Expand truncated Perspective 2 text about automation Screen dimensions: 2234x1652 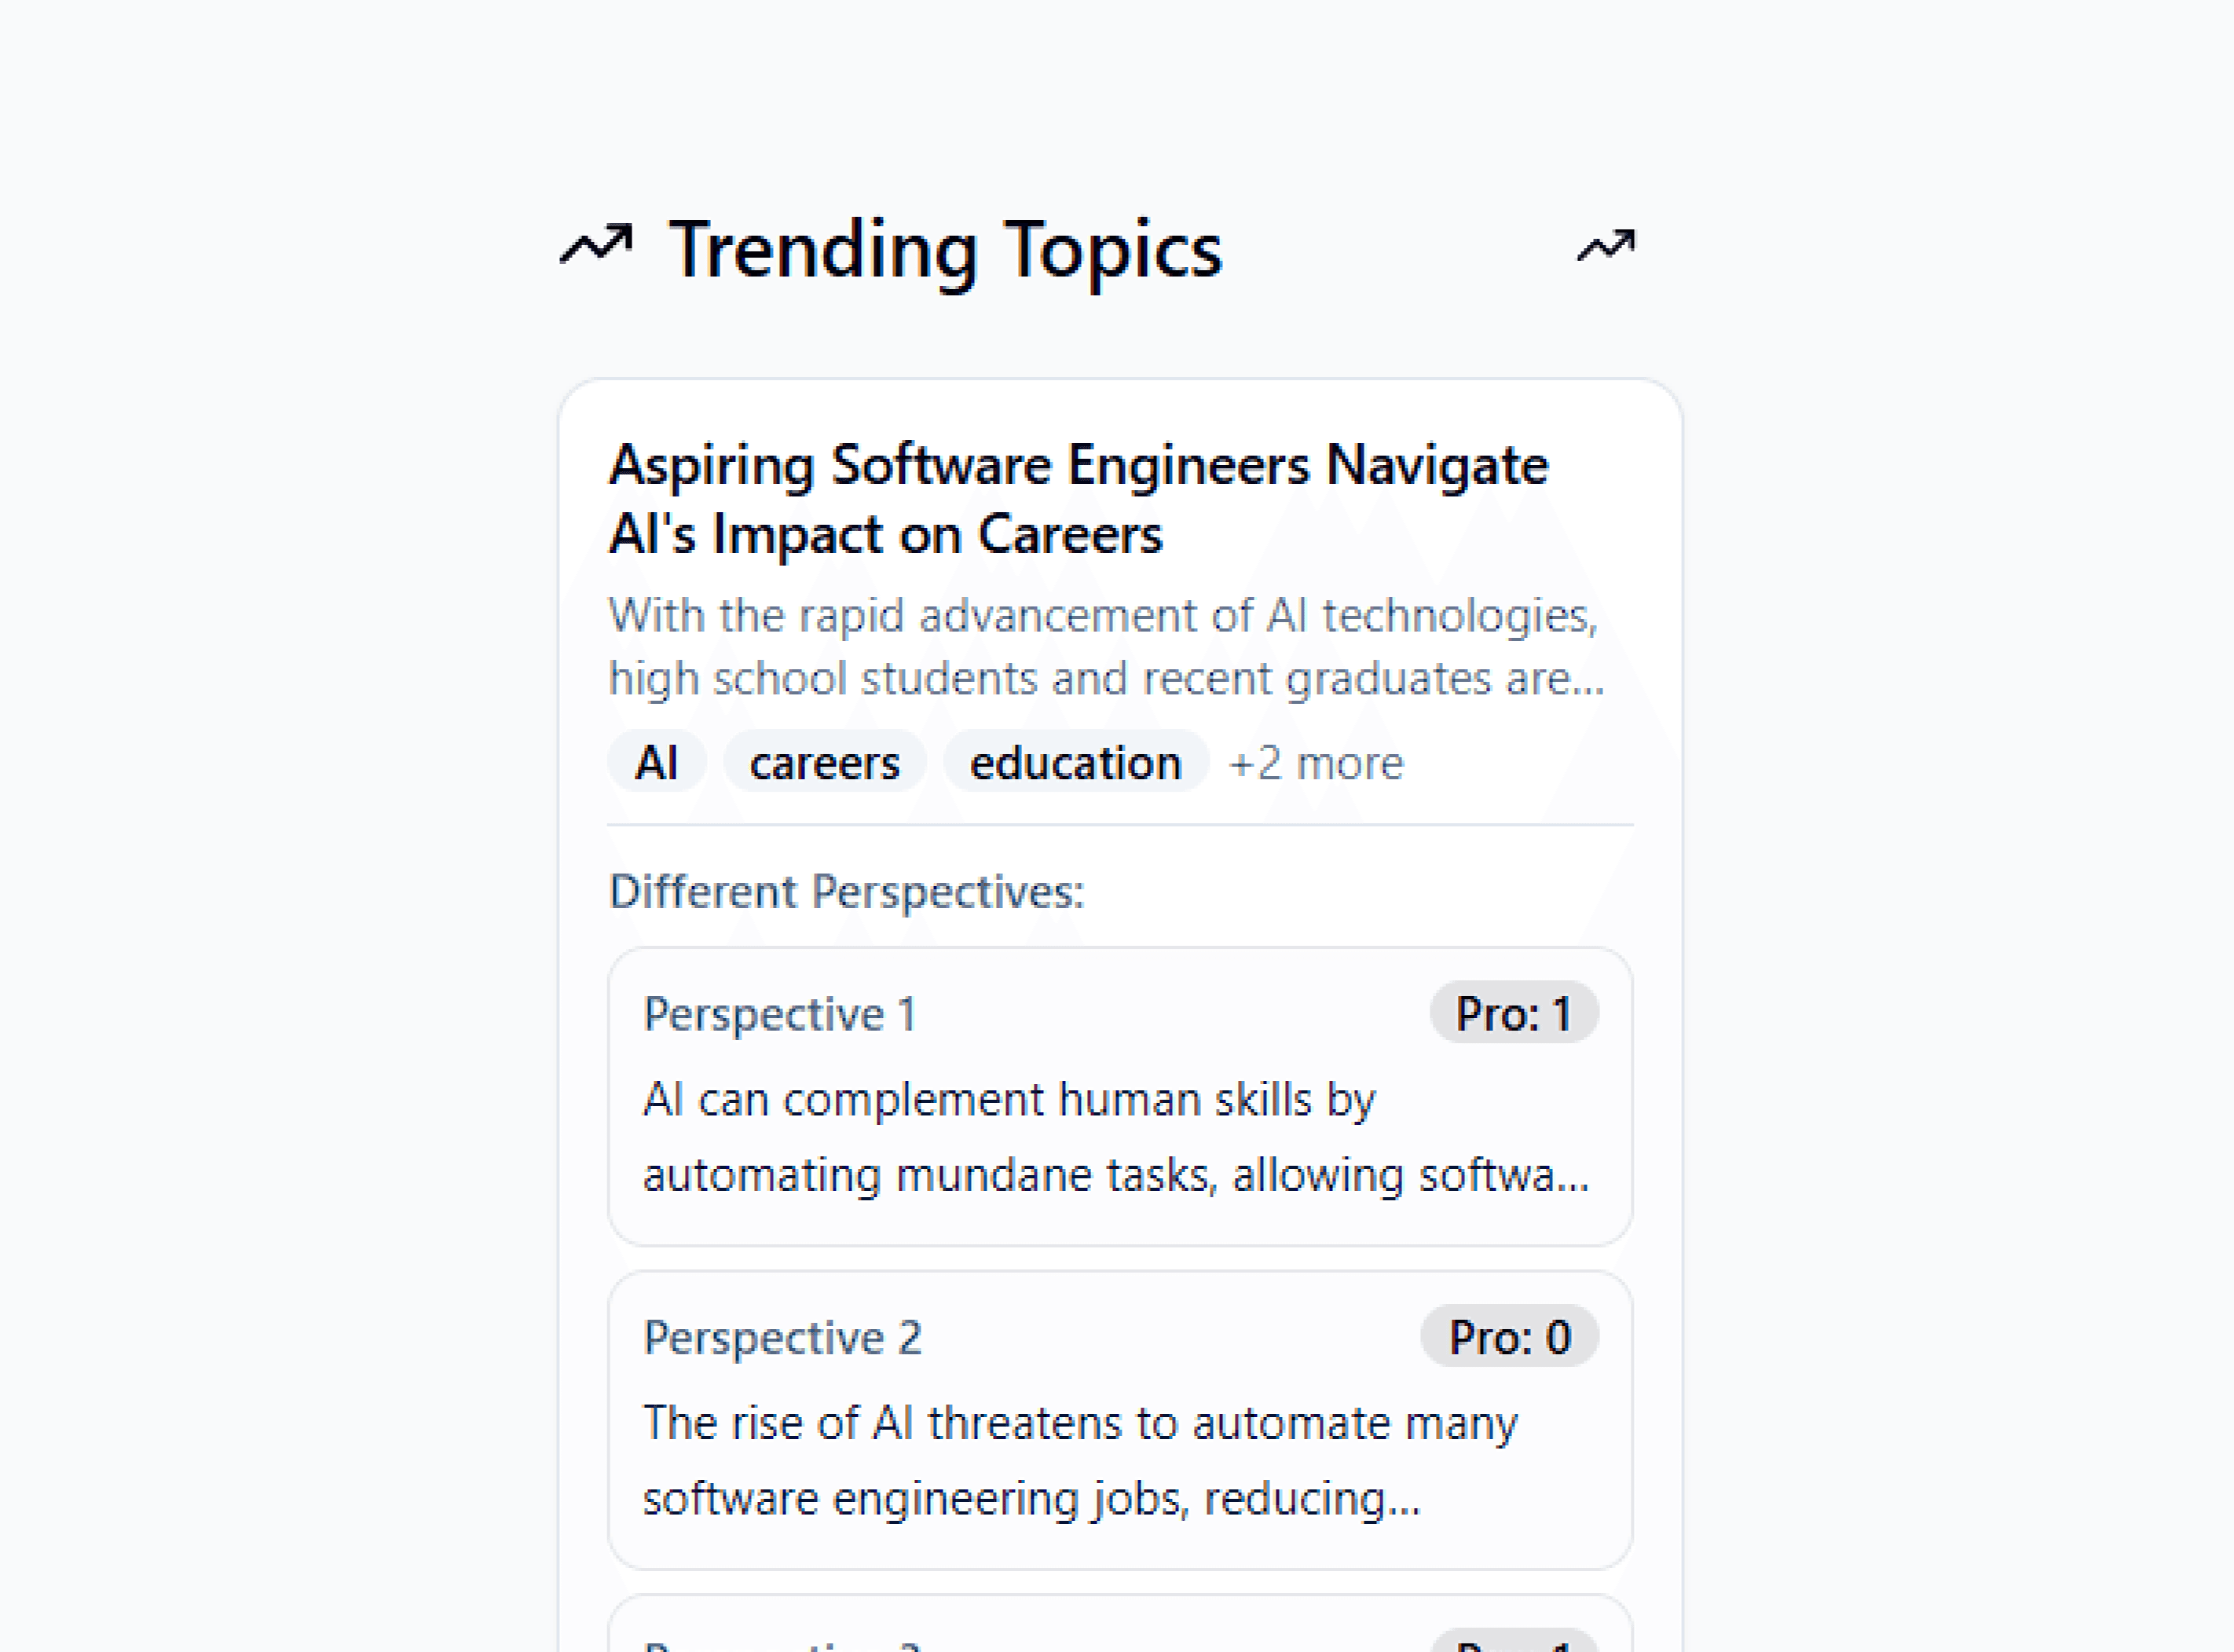click(1080, 1460)
